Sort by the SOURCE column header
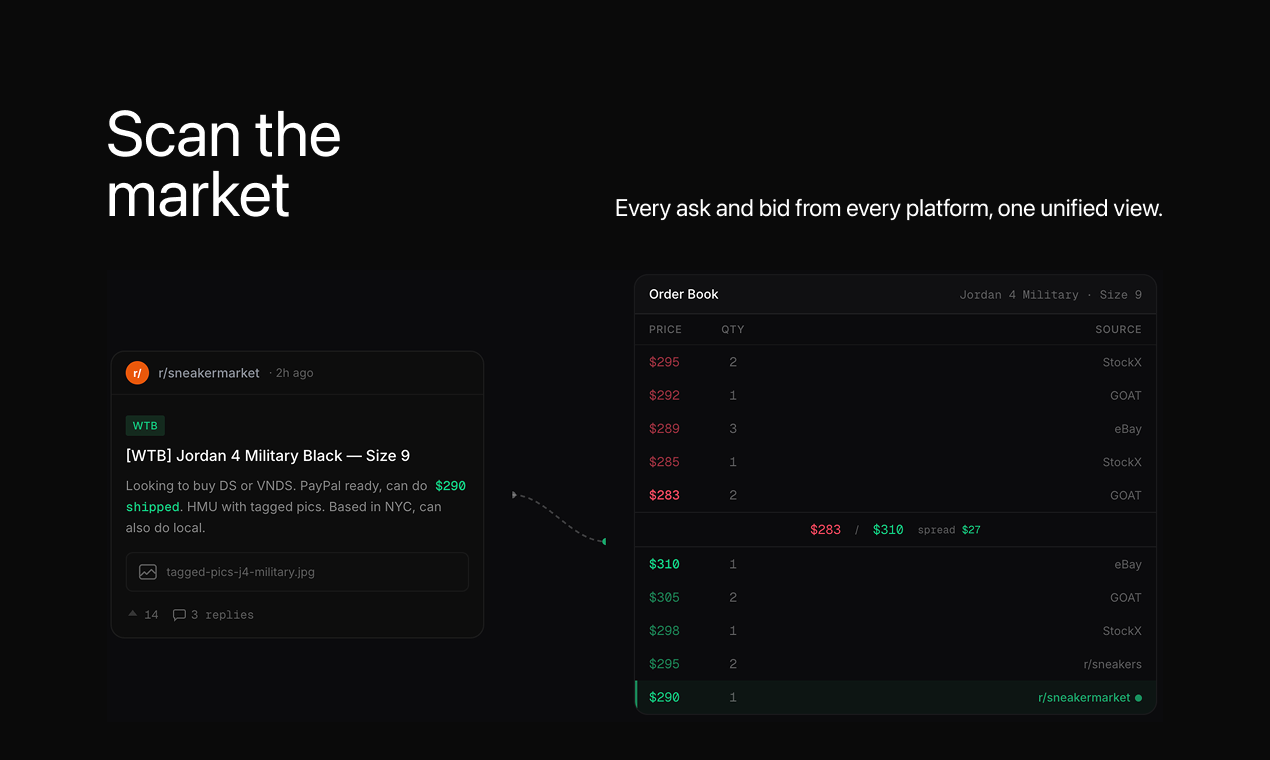The width and height of the screenshot is (1270, 760). (x=1118, y=329)
